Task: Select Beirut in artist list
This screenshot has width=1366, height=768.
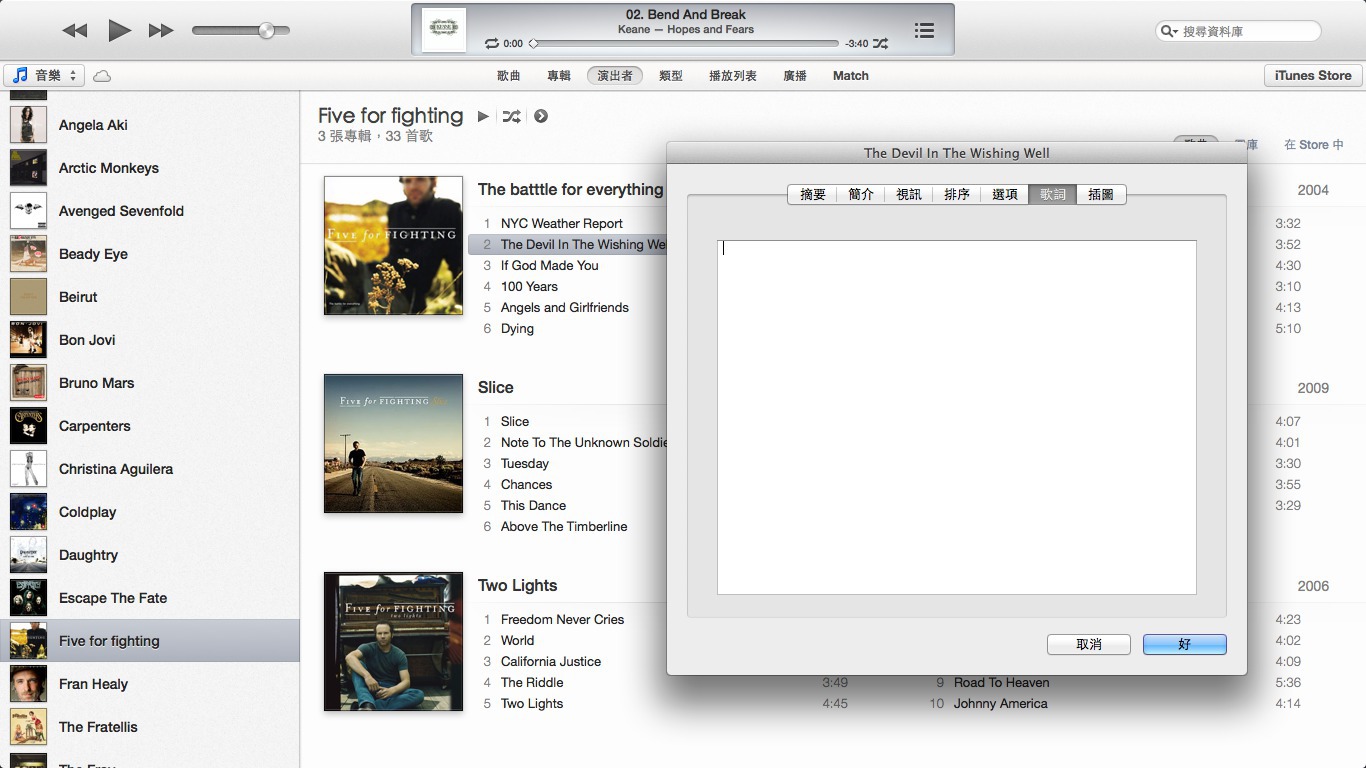Action: pyautogui.click(x=150, y=297)
